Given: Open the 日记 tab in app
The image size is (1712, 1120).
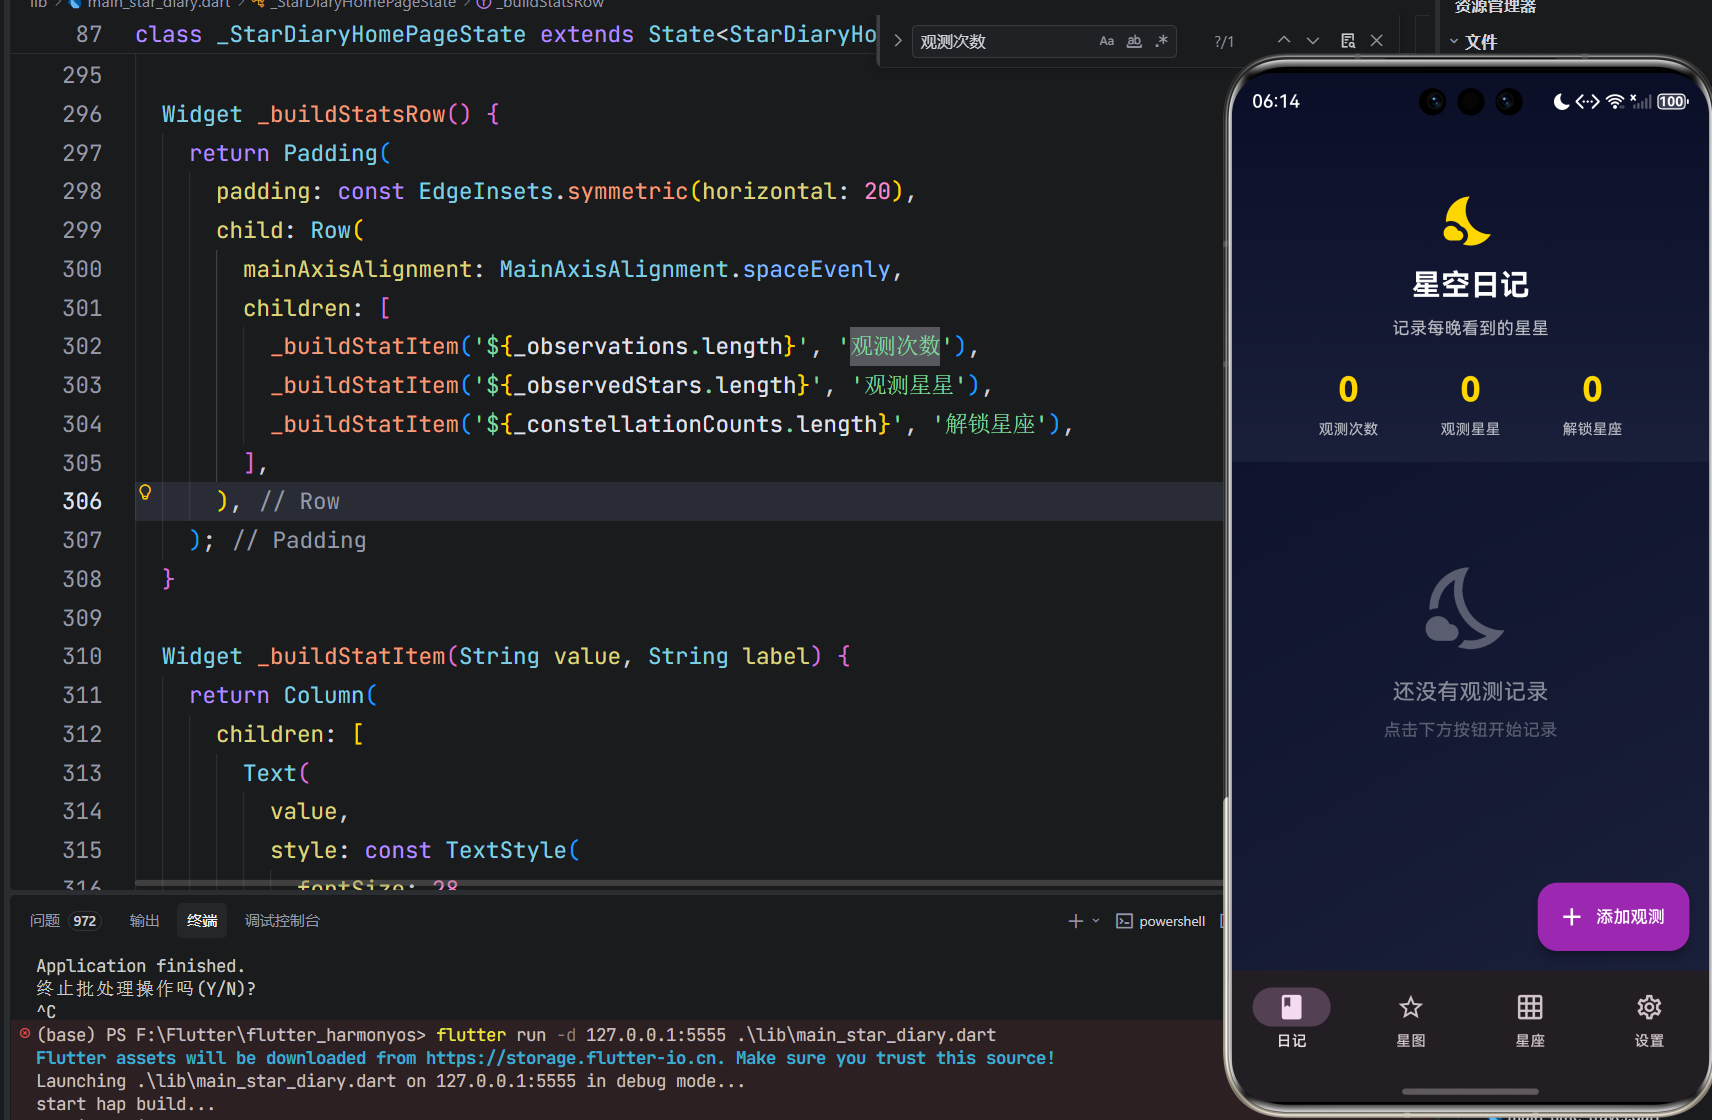Looking at the screenshot, I should coord(1291,1018).
